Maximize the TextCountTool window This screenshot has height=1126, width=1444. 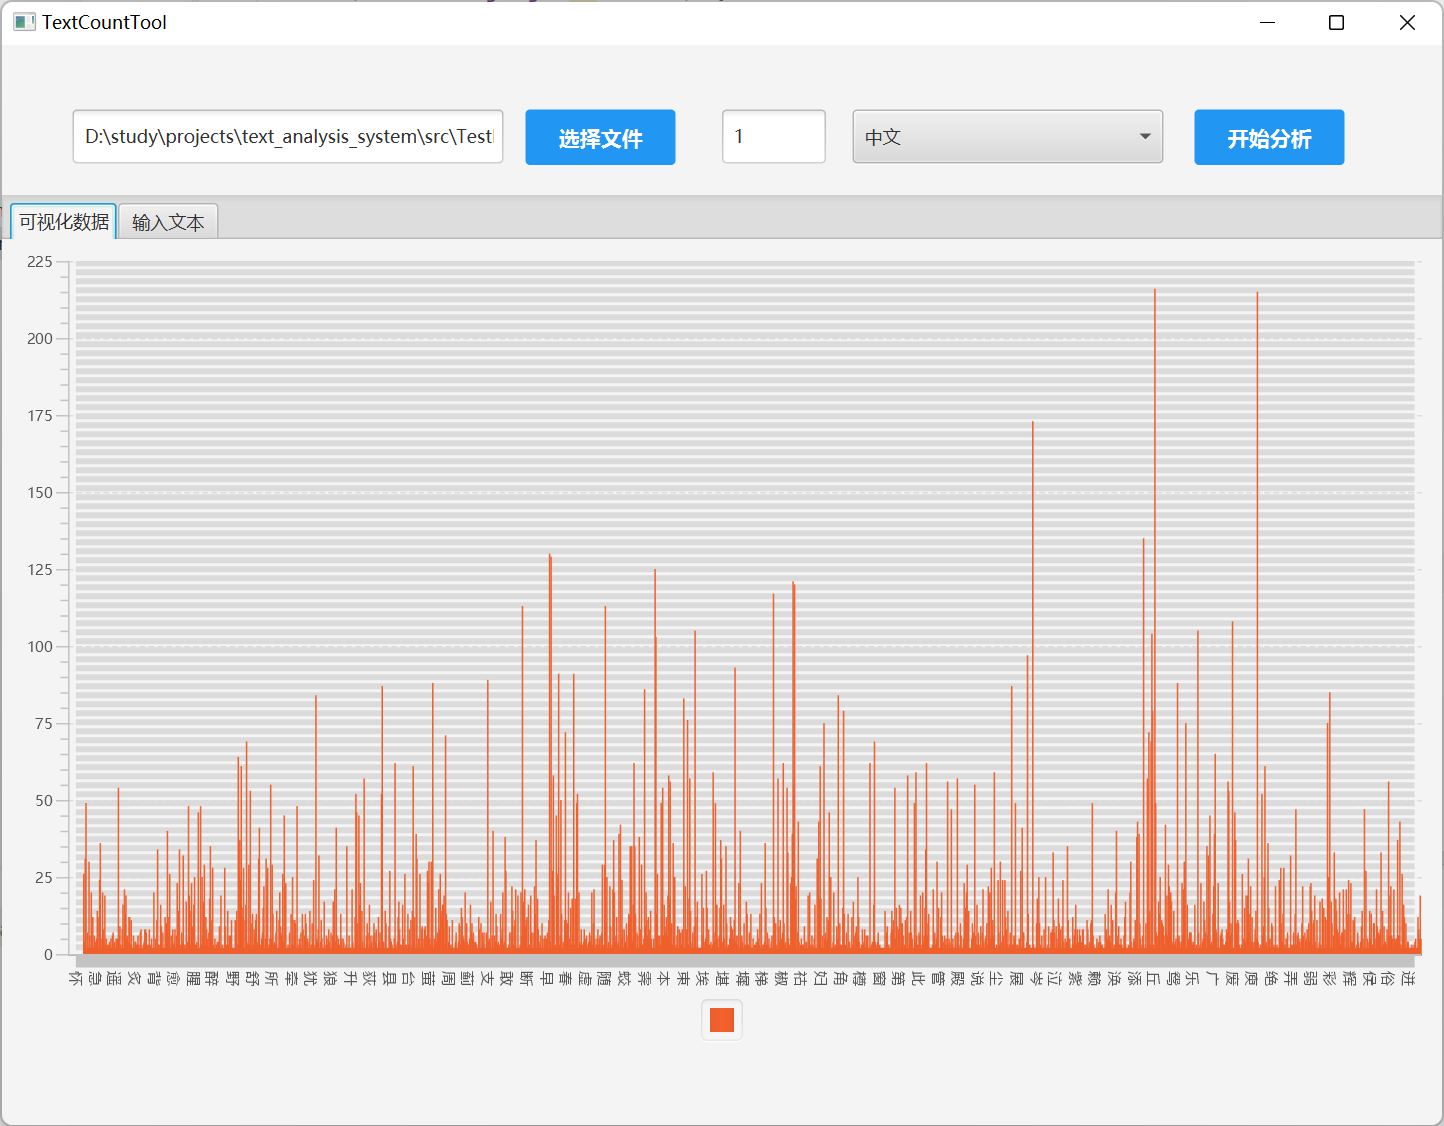(1336, 22)
